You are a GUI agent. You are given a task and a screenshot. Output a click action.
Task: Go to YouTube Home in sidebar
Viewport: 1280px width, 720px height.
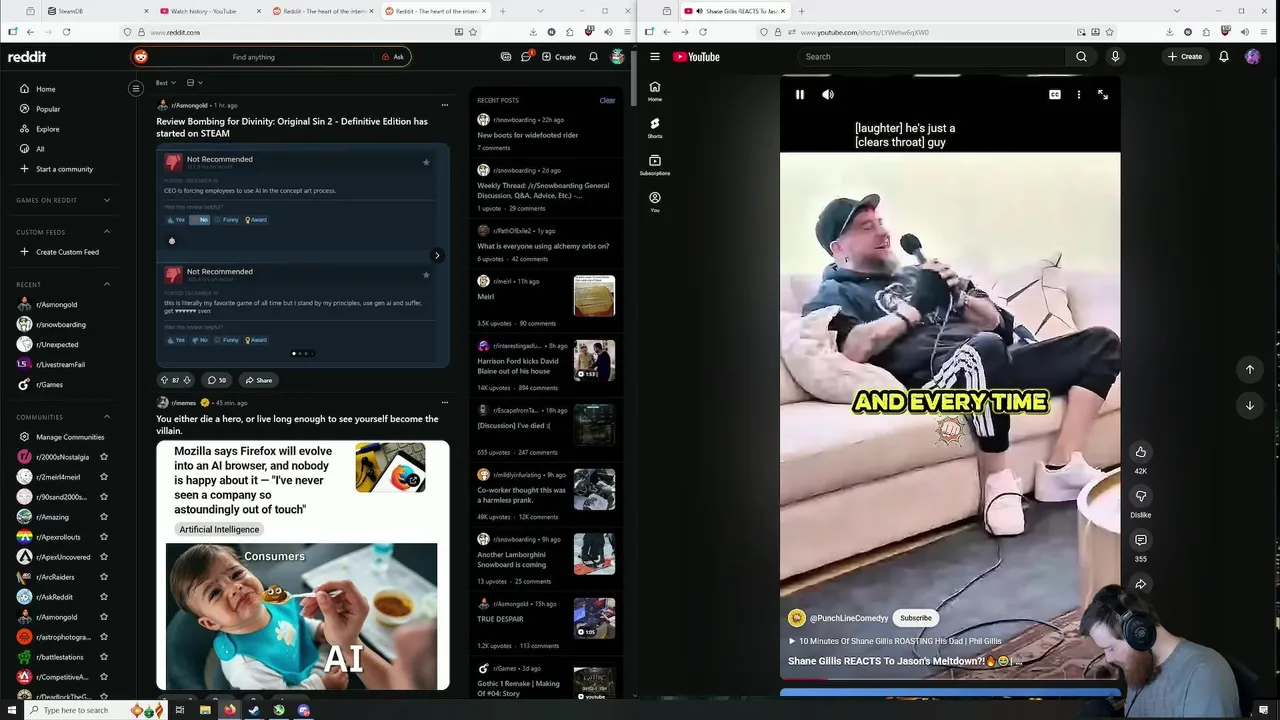pyautogui.click(x=655, y=91)
